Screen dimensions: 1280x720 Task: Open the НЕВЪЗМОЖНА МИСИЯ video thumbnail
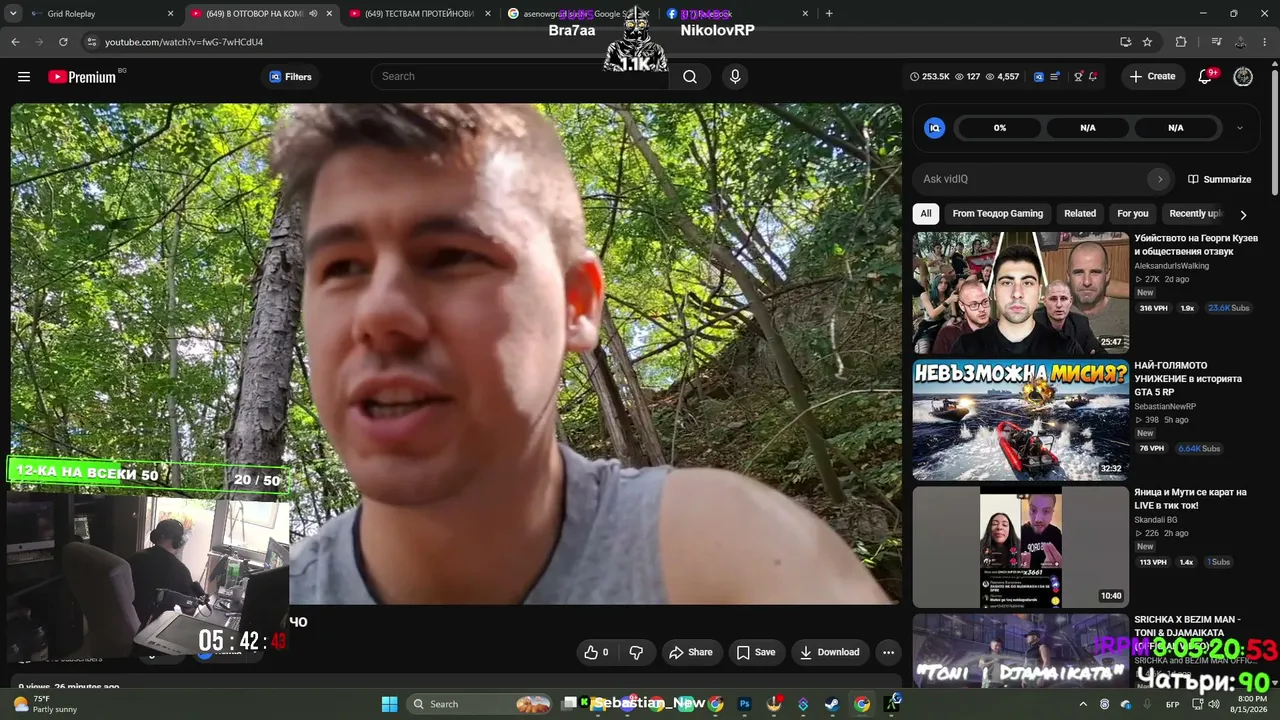1021,420
